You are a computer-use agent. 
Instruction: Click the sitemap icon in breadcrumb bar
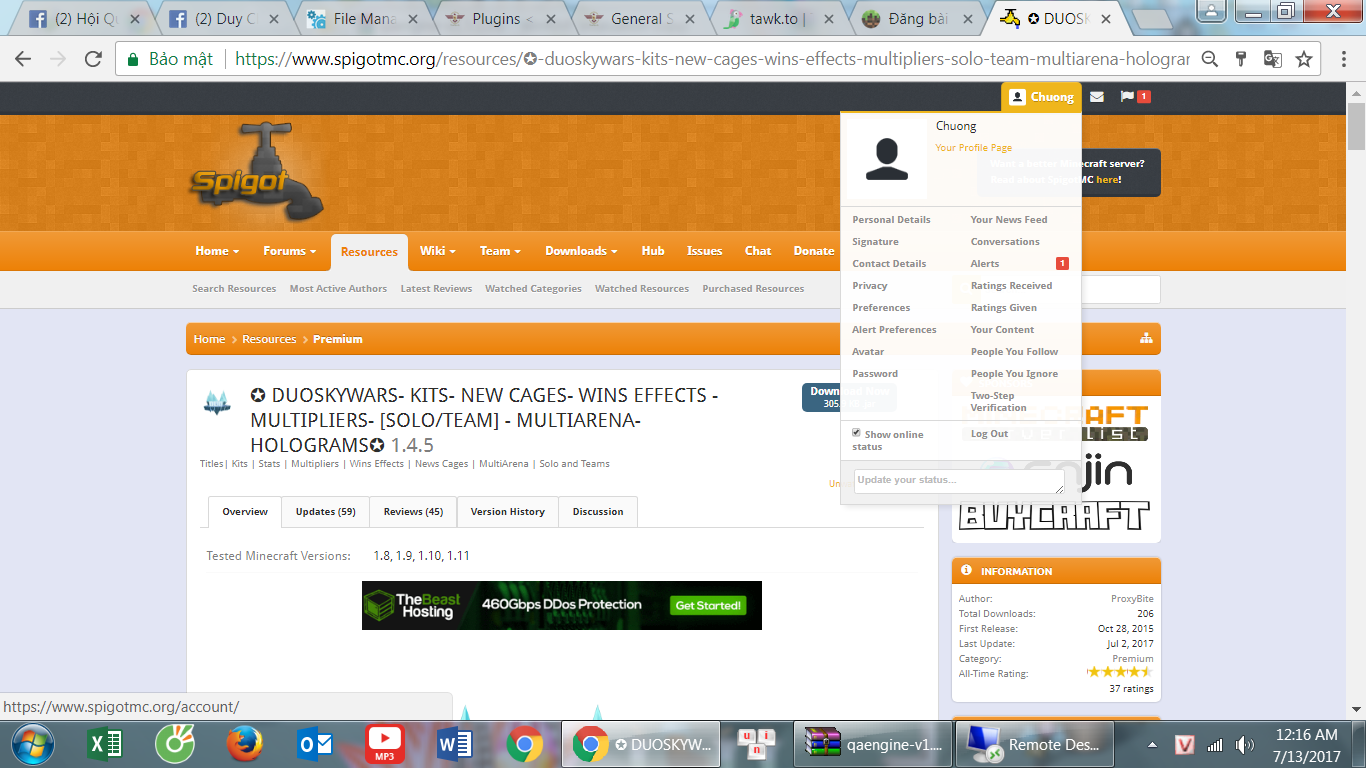pos(1146,339)
